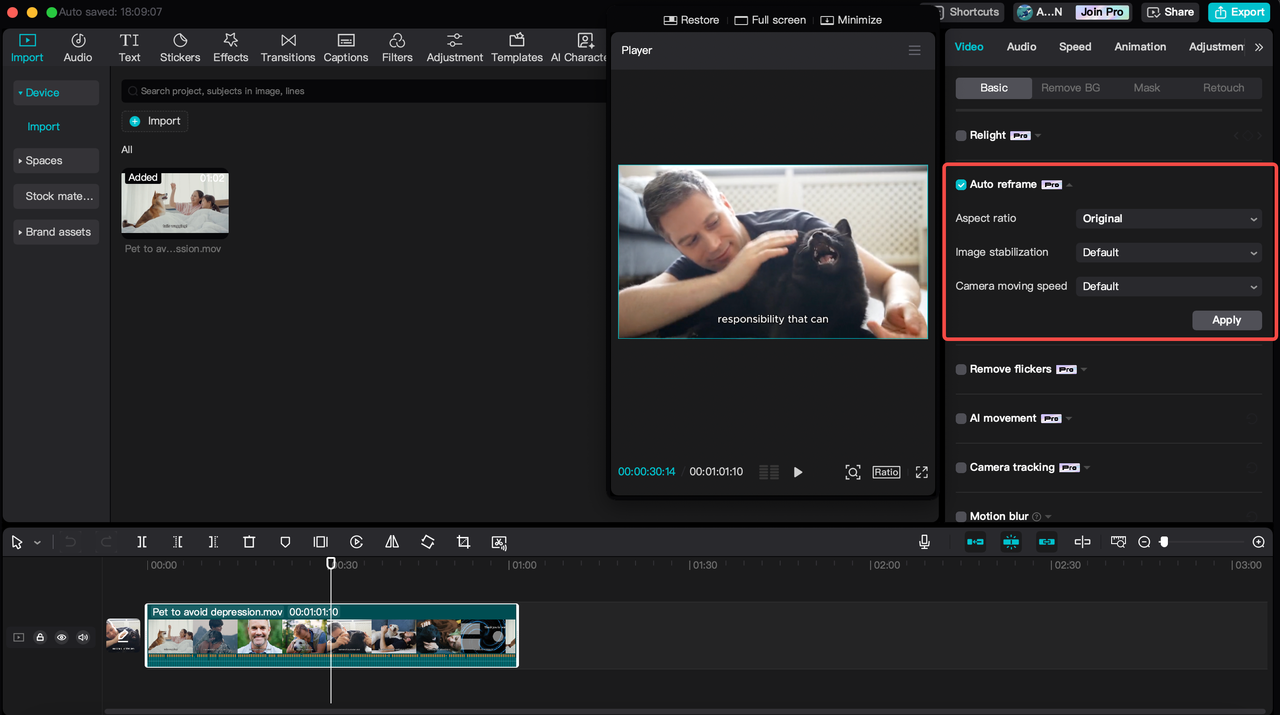Screen dimensions: 1280x715
Task: Expand the Spaces section in sidebar
Action: pos(56,161)
